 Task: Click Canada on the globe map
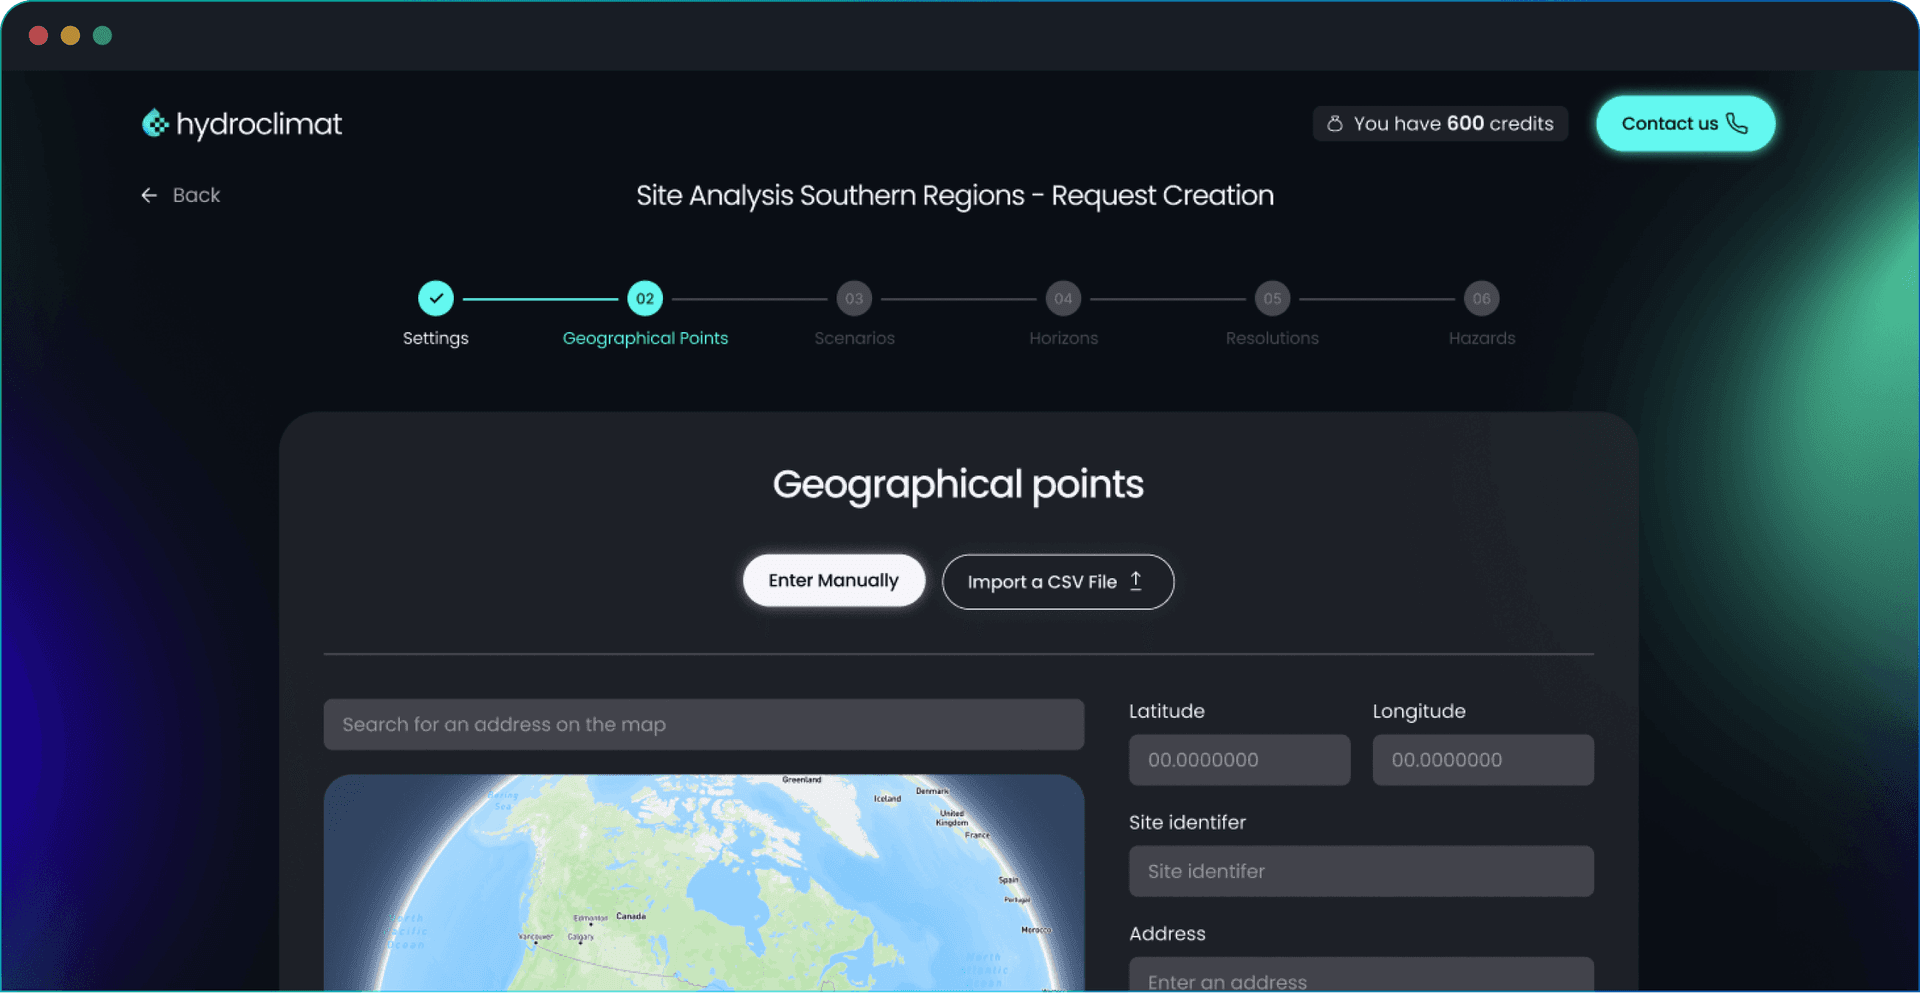point(630,916)
